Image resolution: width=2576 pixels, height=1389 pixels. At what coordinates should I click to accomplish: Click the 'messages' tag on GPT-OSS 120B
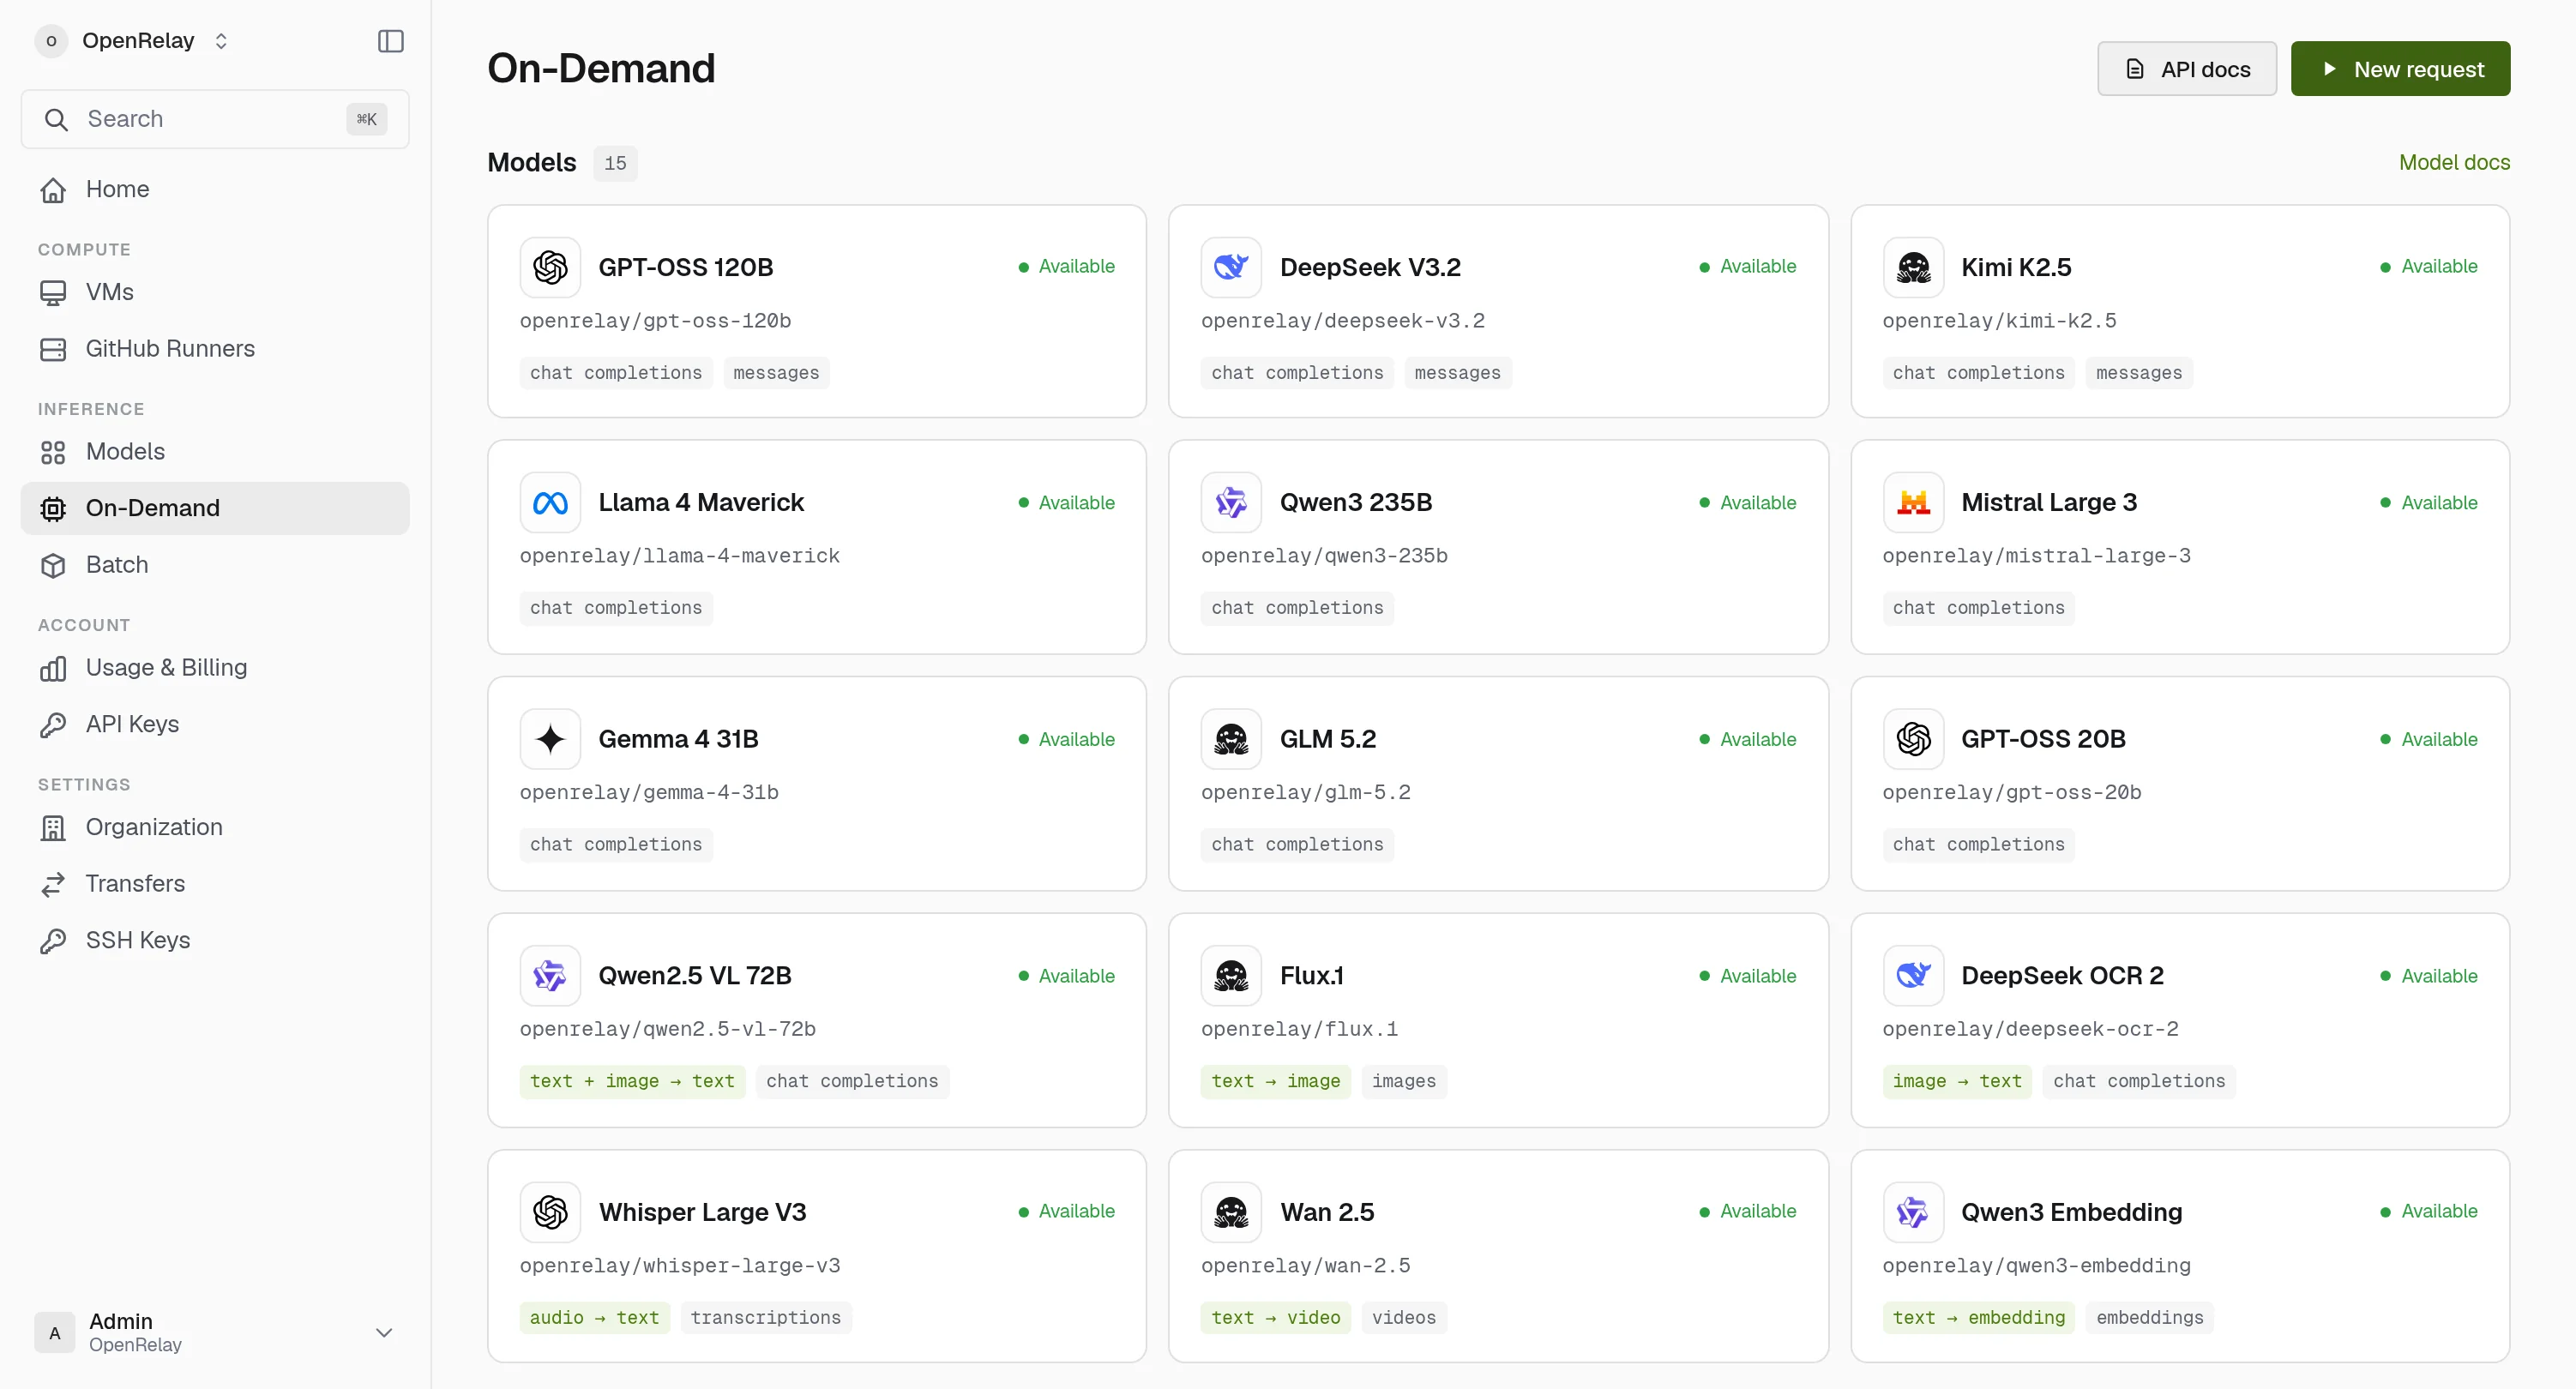tap(775, 373)
